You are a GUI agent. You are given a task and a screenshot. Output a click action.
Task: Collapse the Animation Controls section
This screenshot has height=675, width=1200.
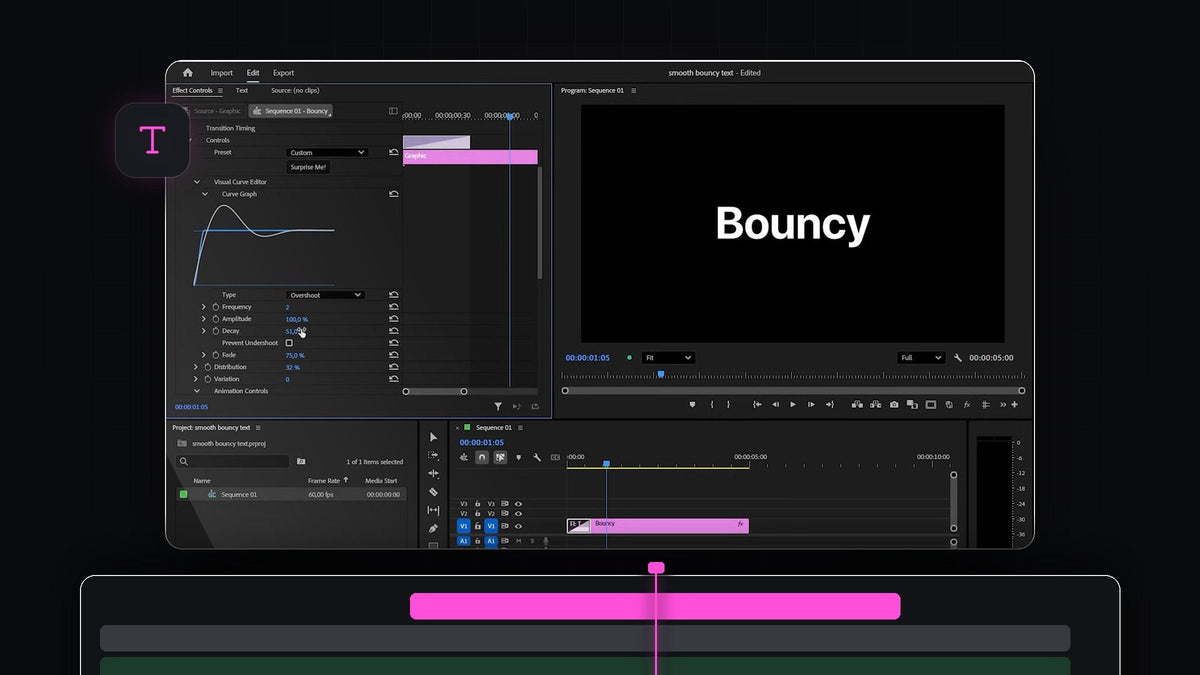[x=197, y=391]
